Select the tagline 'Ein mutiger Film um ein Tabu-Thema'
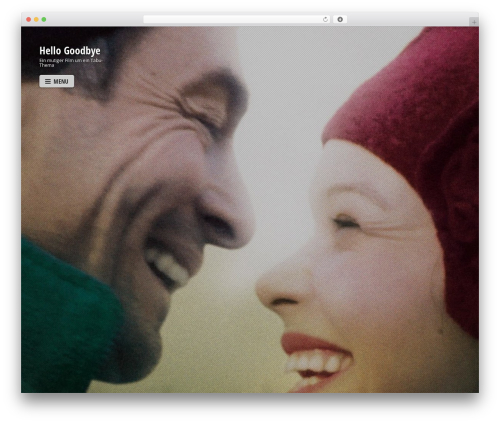This screenshot has height=423, width=500. point(71,63)
